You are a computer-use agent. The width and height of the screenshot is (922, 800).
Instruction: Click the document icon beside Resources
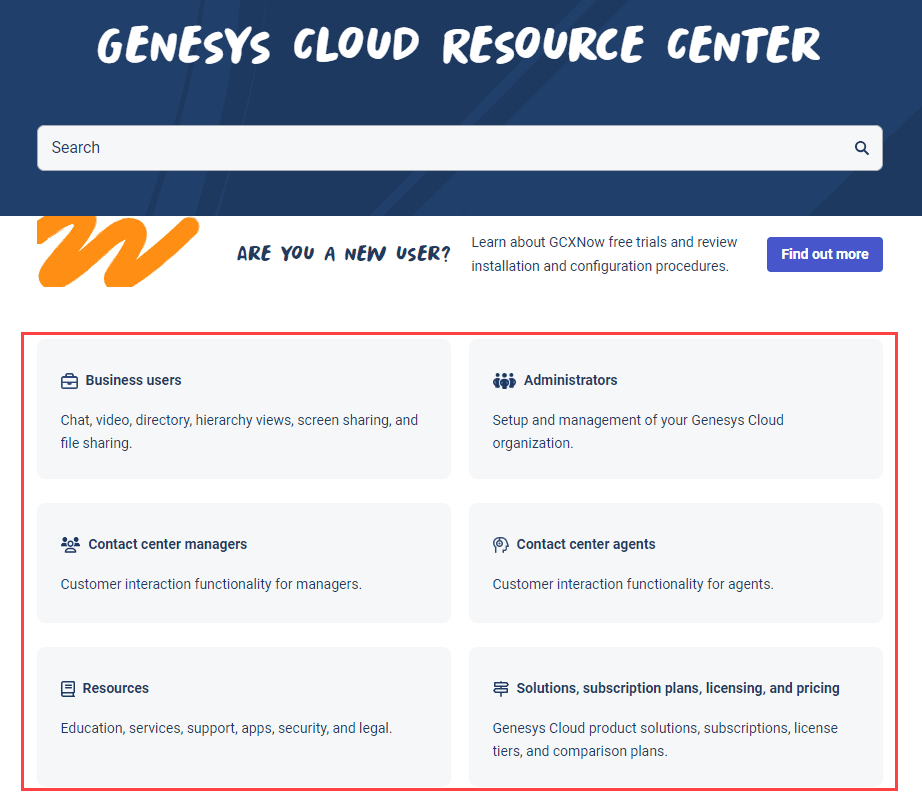click(68, 688)
